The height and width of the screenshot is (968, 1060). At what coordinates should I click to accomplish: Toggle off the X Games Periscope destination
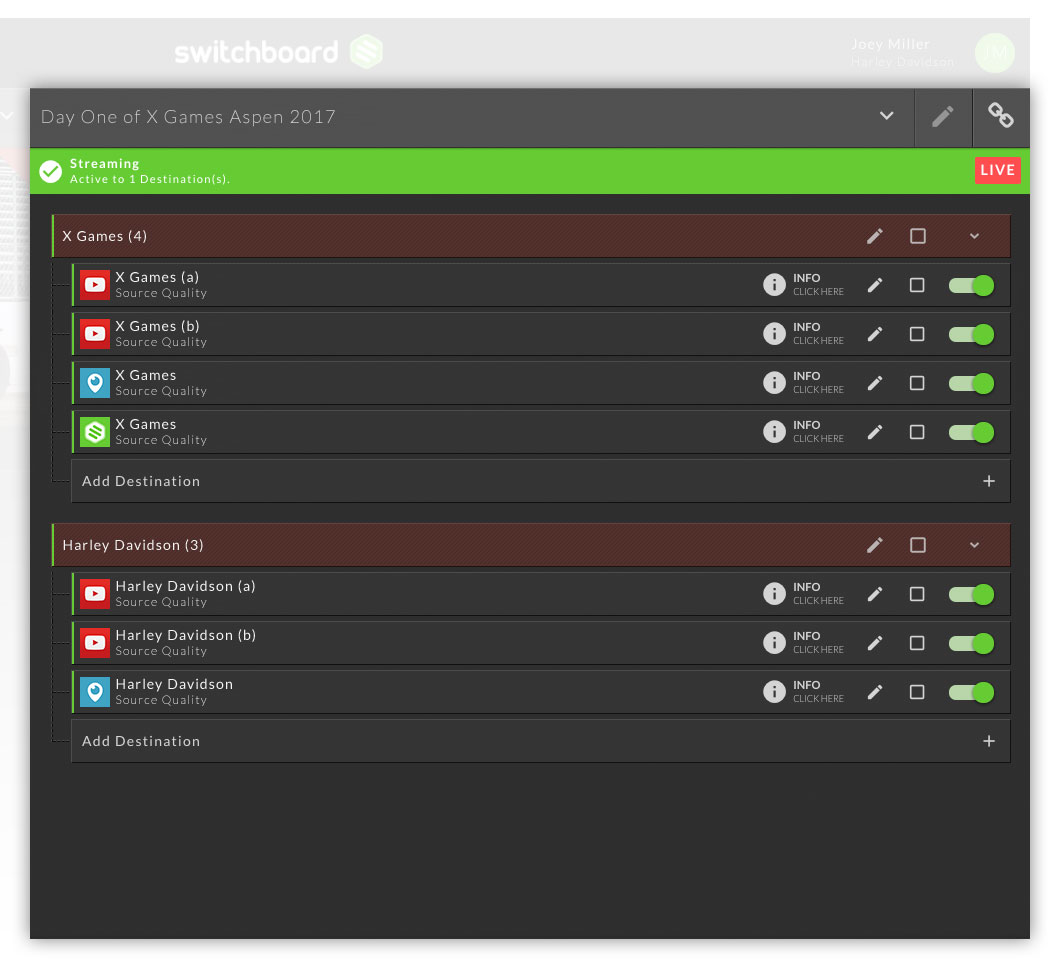971,383
